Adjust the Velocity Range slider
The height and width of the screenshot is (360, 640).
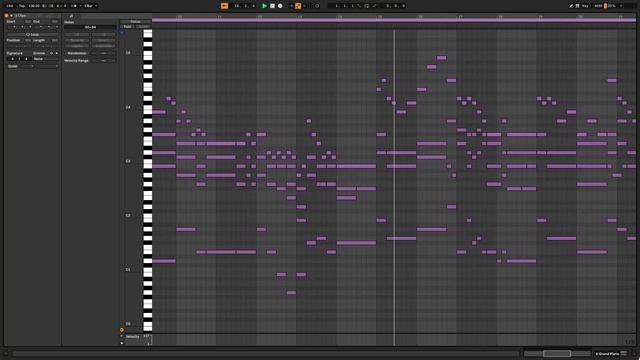(x=104, y=60)
